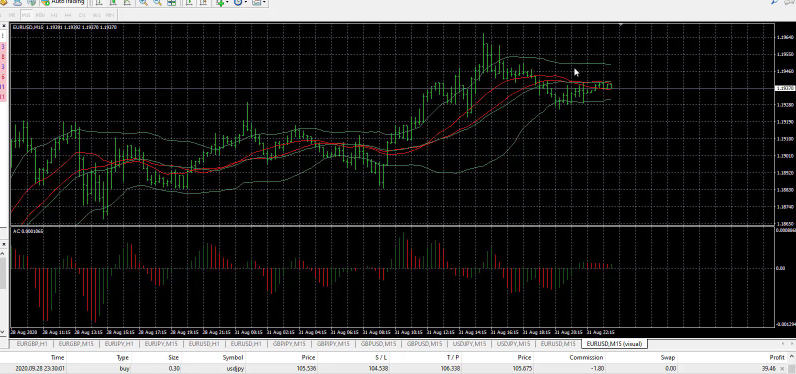Open the USDJPY,M15 chart tab
The height and width of the screenshot is (374, 796).
(514, 344)
